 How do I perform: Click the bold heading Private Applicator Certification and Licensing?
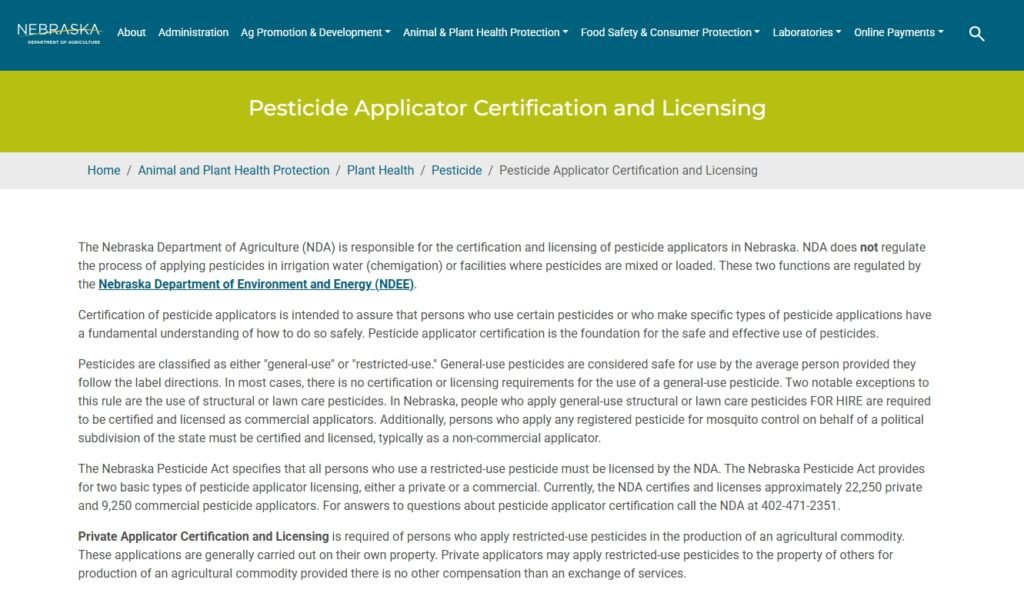[x=203, y=536]
